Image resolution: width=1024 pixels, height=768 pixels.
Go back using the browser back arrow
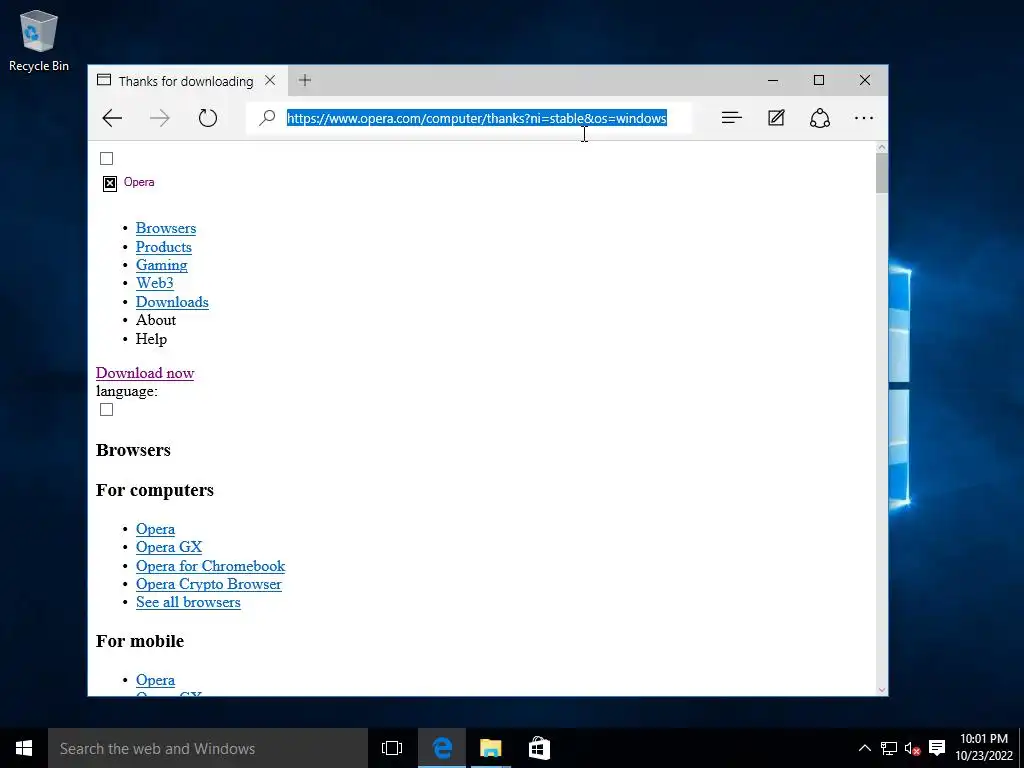[x=112, y=118]
